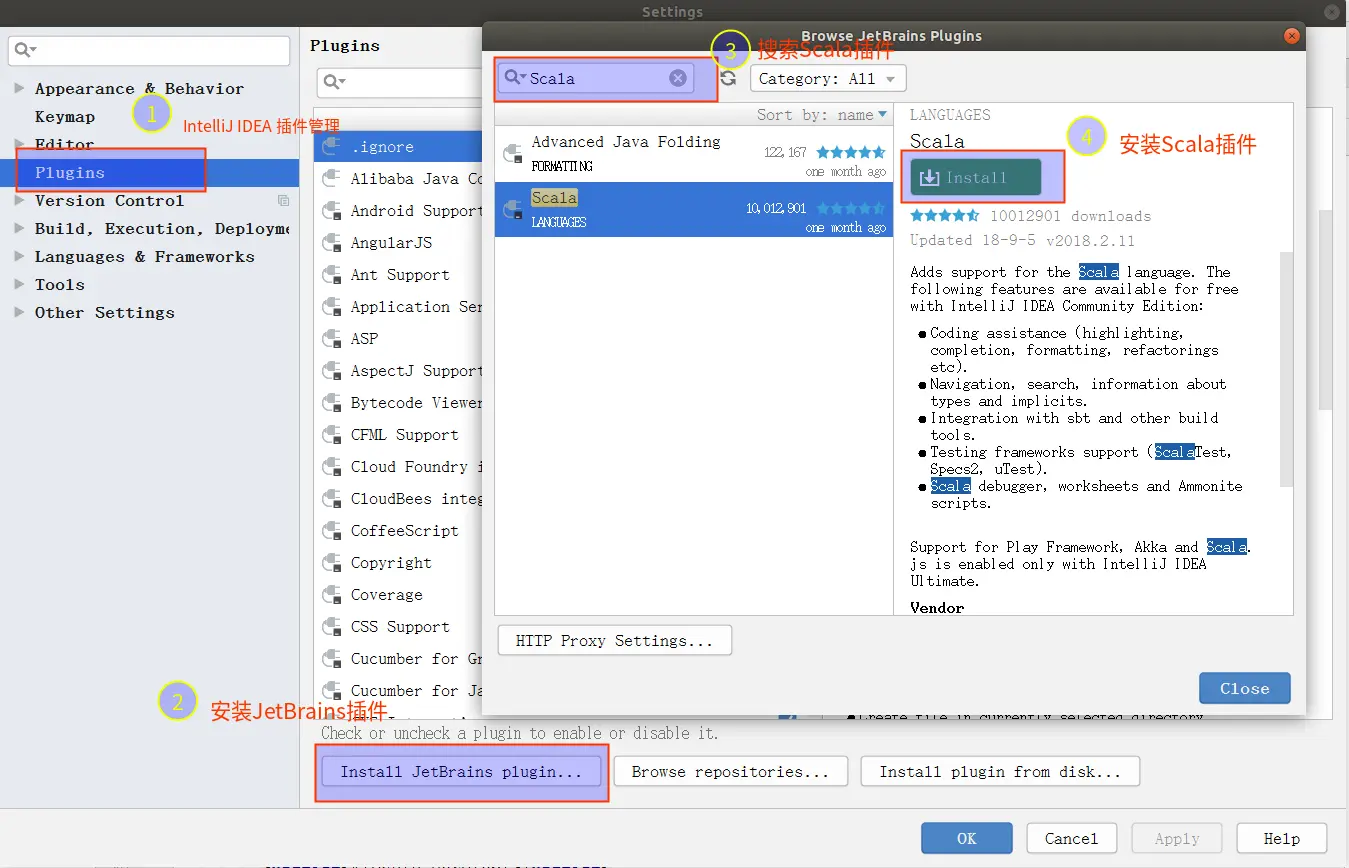Click the Plugins panel search magnifier icon
1349x868 pixels.
point(335,81)
